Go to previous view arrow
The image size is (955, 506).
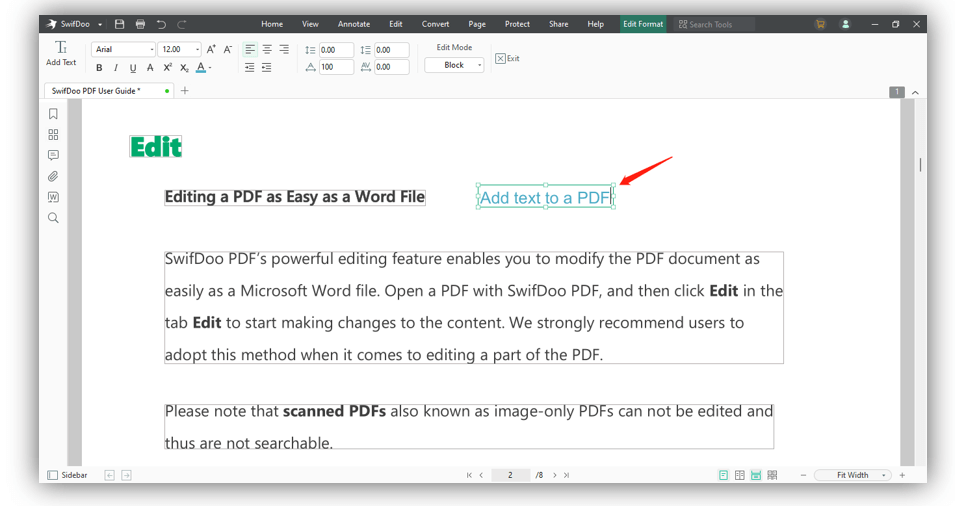[x=110, y=475]
